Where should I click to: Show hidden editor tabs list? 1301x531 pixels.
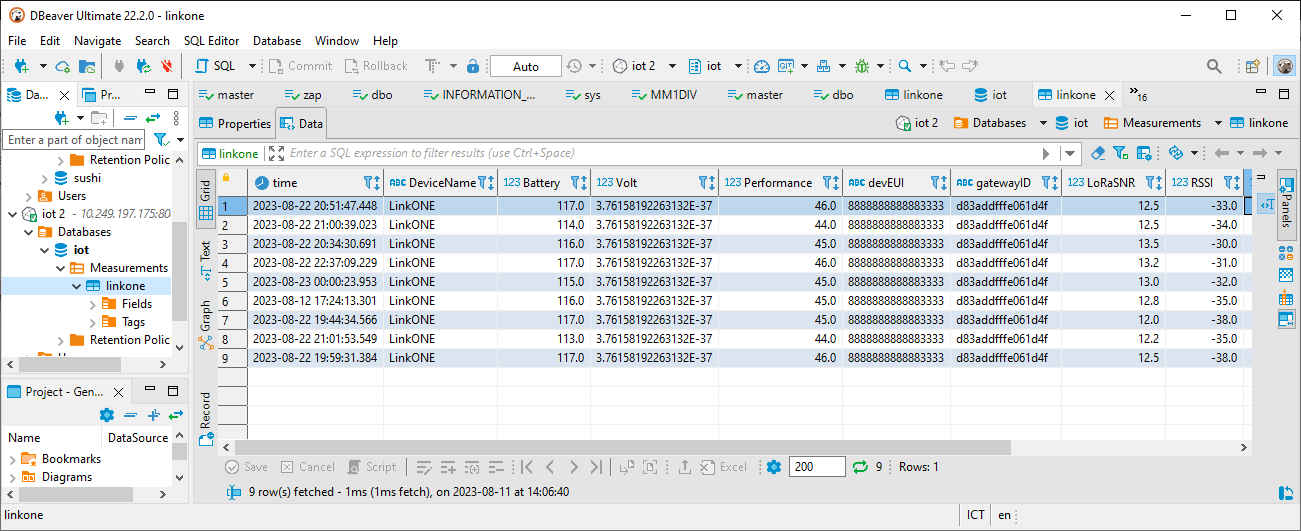[x=1138, y=95]
